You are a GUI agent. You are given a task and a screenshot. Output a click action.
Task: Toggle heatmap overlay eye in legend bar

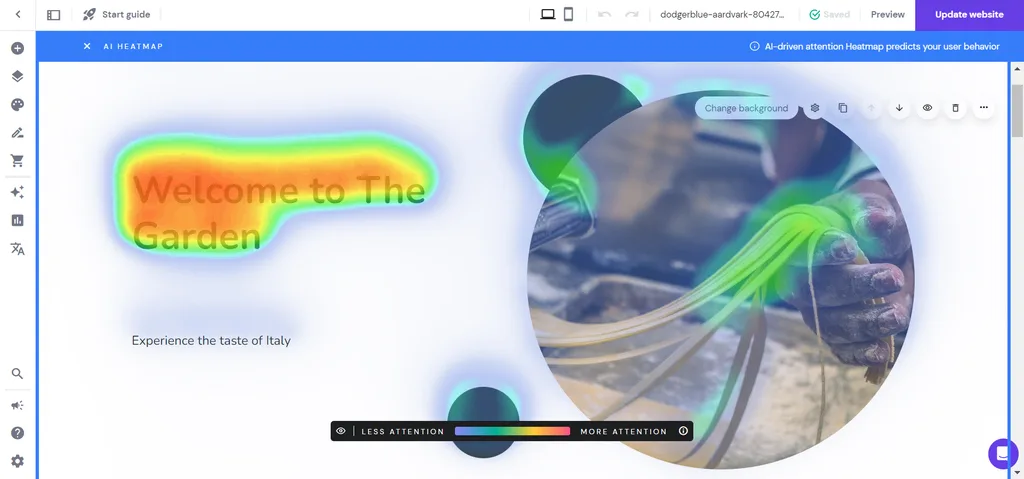[340, 431]
